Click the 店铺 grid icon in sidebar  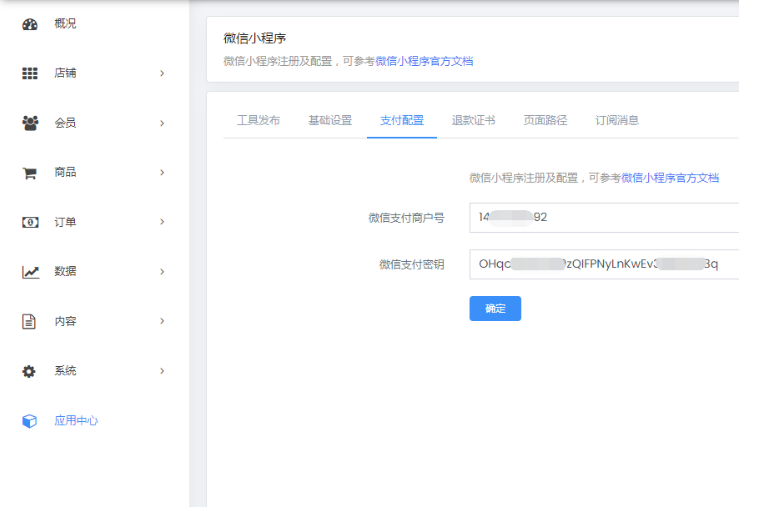(30, 73)
